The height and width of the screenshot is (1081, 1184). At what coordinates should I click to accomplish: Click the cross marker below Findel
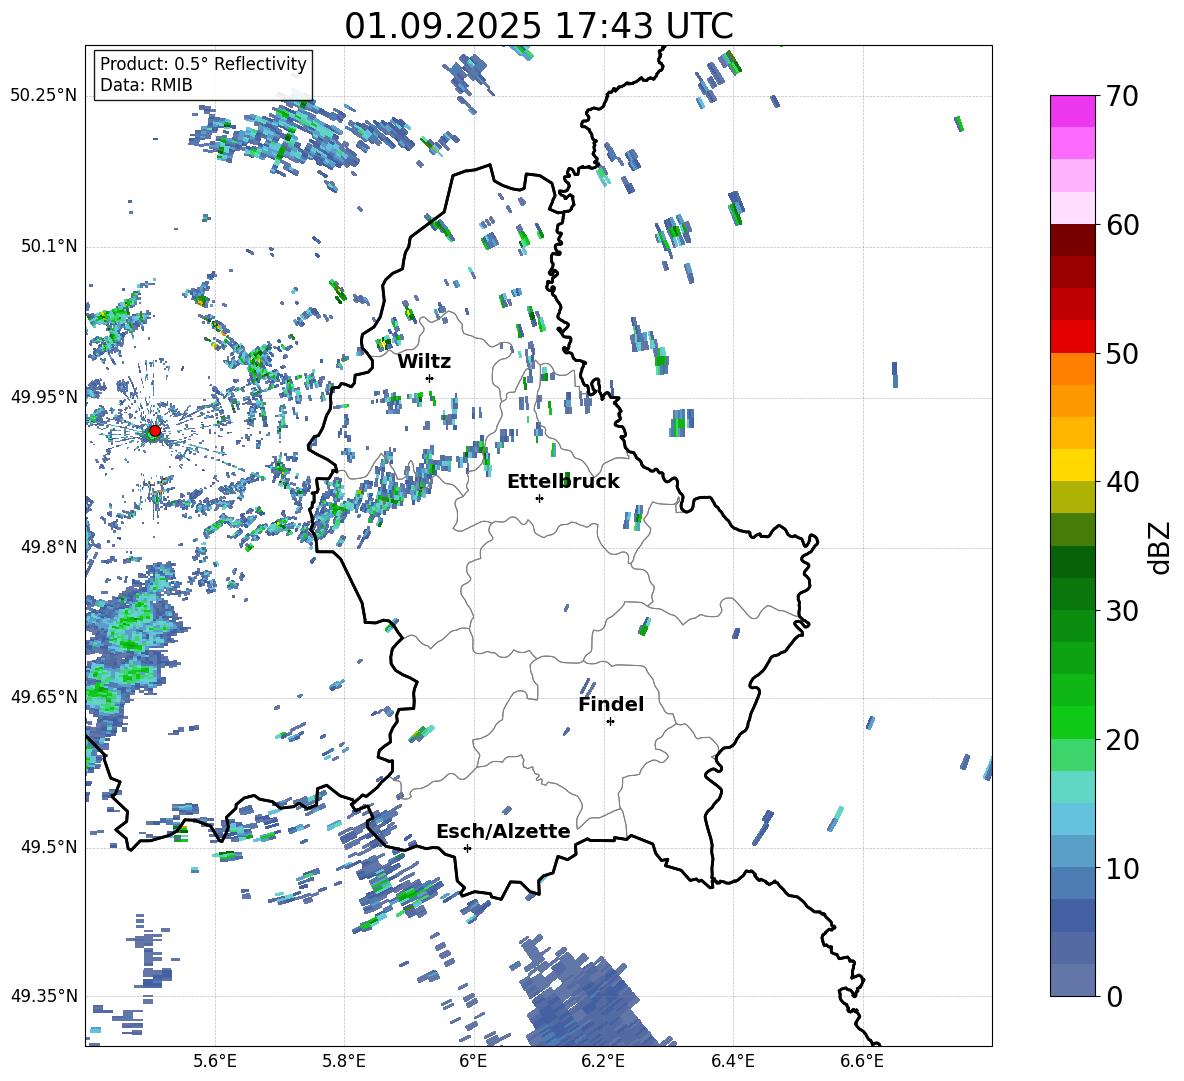pyautogui.click(x=610, y=722)
